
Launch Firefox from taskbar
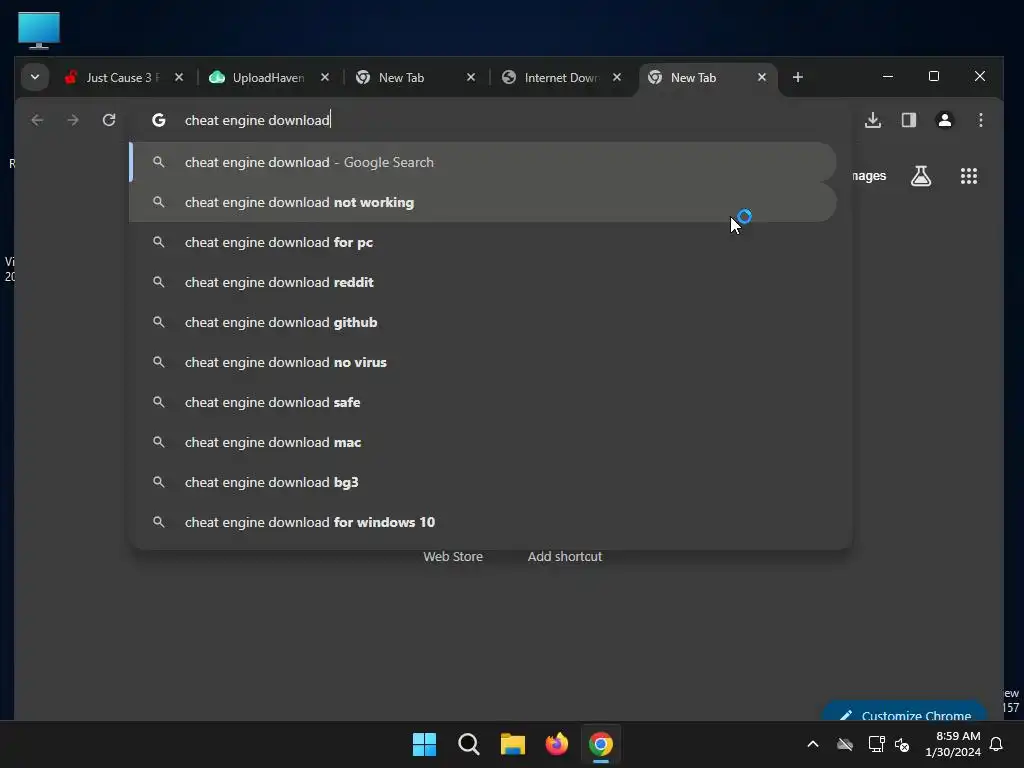tap(556, 744)
